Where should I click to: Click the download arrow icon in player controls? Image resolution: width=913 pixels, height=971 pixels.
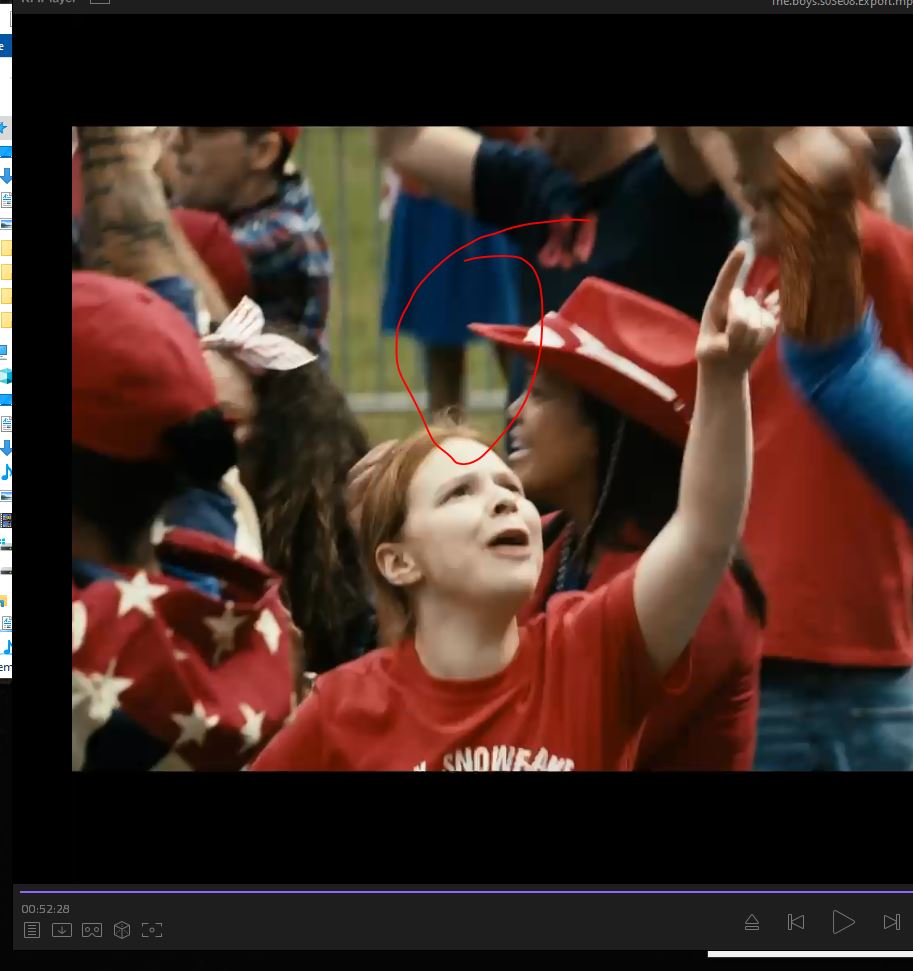coord(62,930)
